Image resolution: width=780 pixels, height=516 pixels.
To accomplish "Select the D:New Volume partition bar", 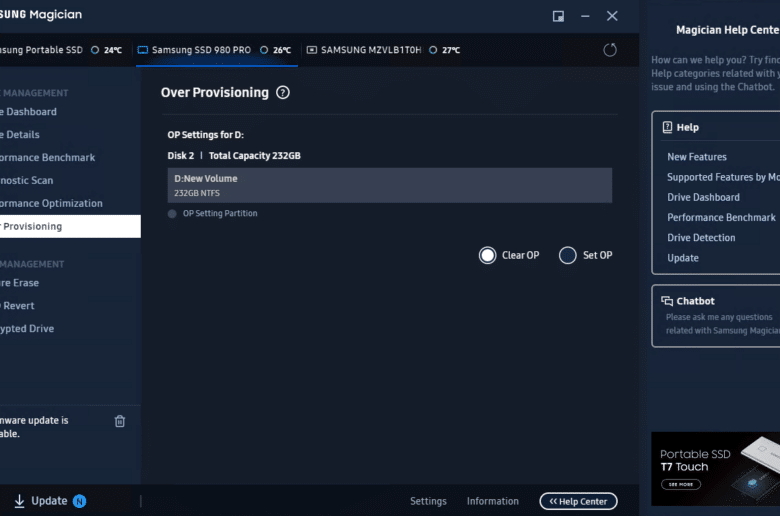I will point(390,185).
